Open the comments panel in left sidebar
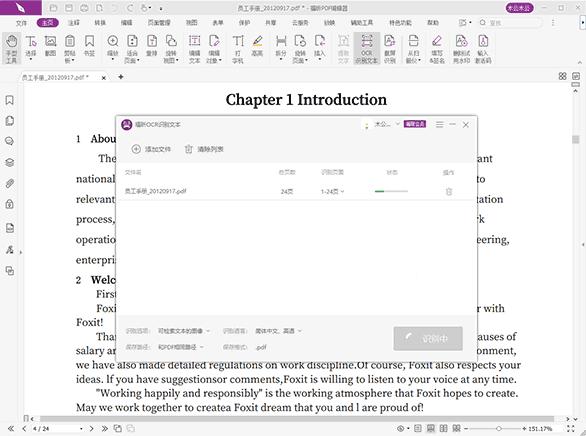This screenshot has width=586, height=436. [x=10, y=141]
